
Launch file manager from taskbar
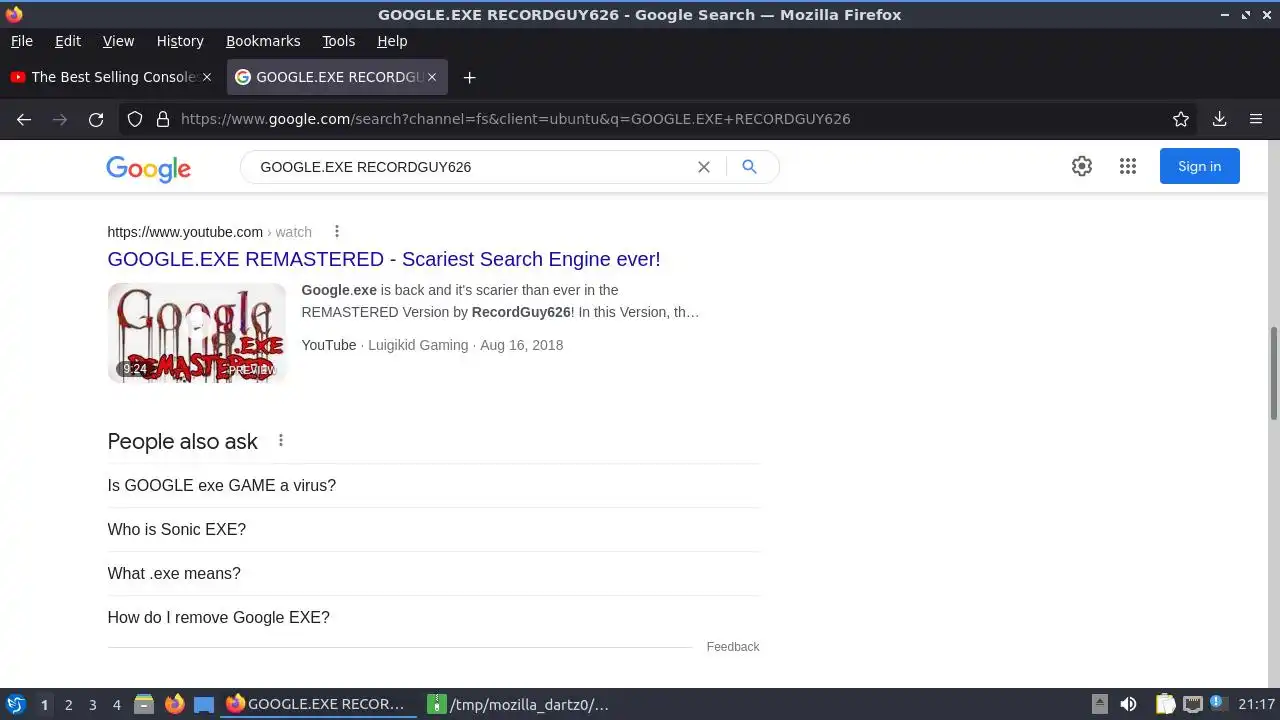144,704
